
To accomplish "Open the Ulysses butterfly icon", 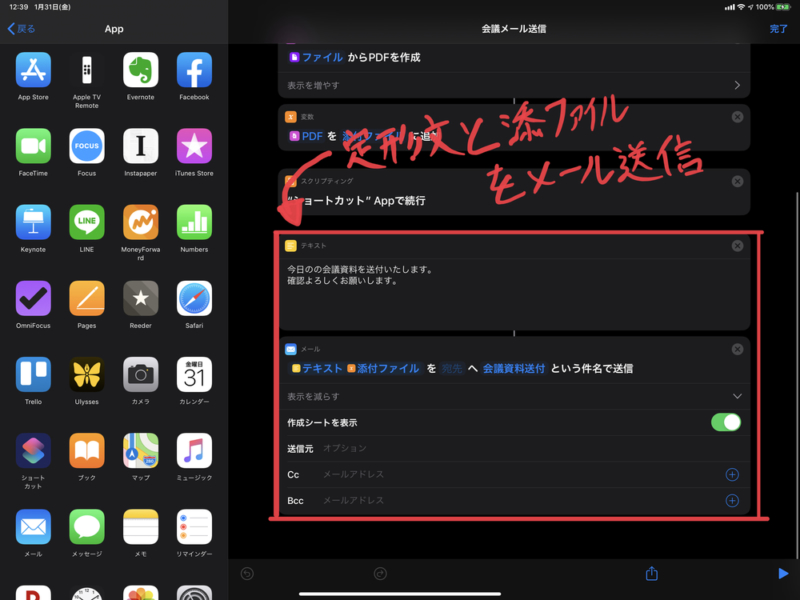I will 87,374.
